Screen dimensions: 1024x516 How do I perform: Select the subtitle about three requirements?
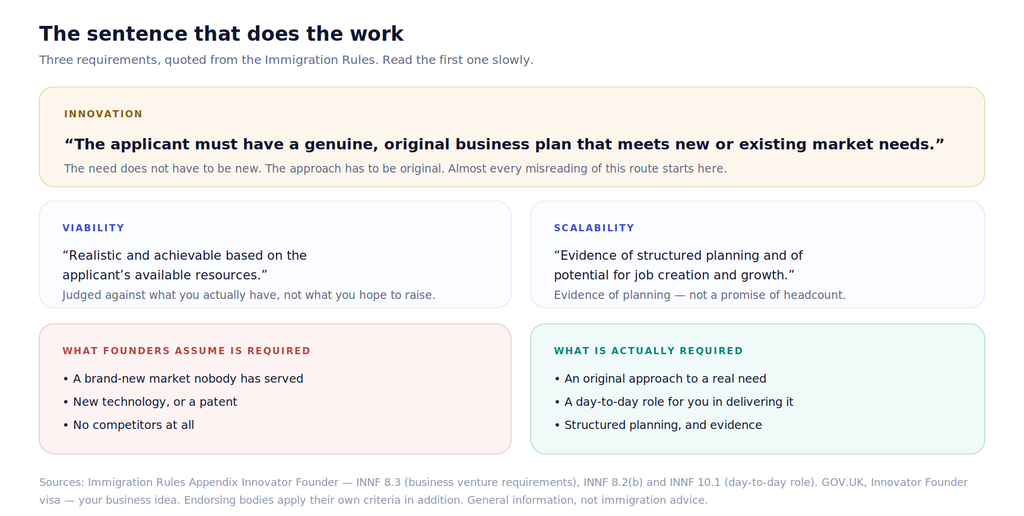pos(286,60)
